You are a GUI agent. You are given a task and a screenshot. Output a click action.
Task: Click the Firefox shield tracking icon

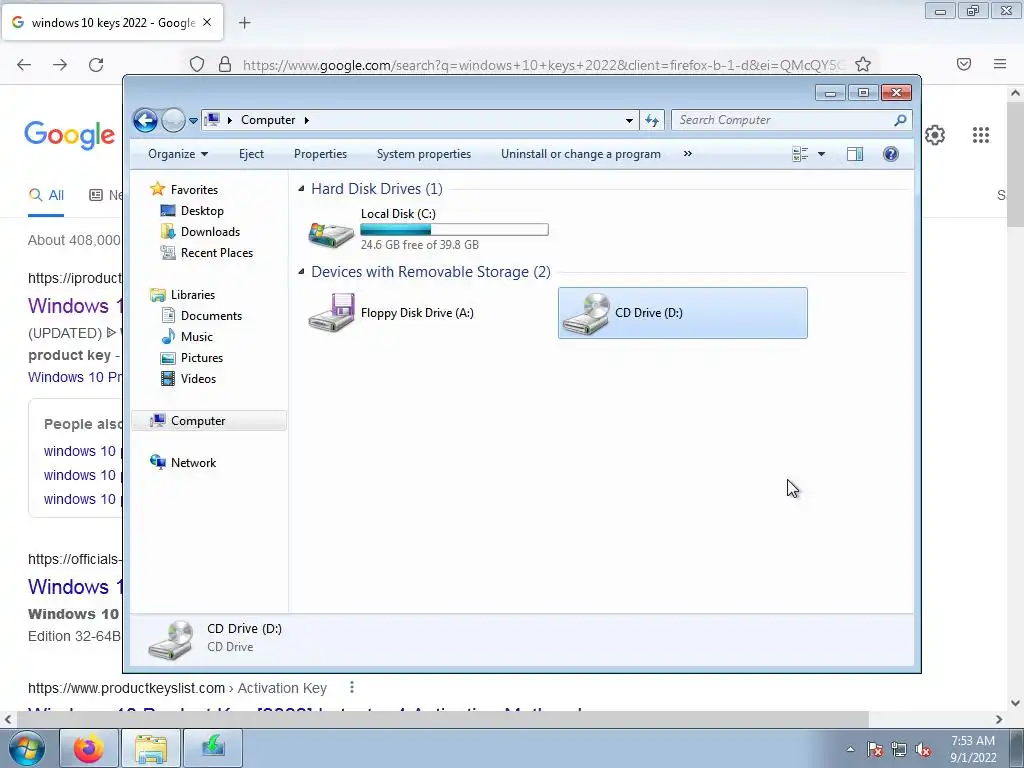pos(197,64)
